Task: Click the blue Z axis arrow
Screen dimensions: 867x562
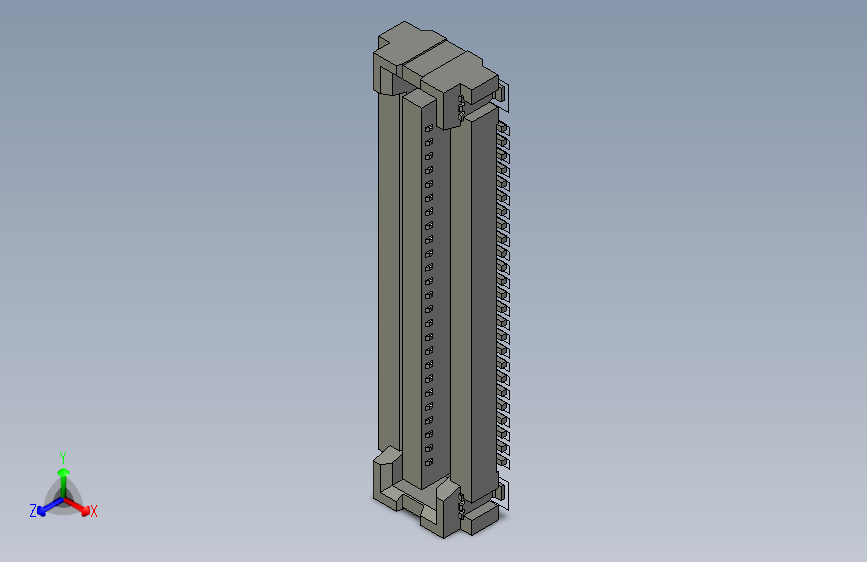Action: point(50,507)
